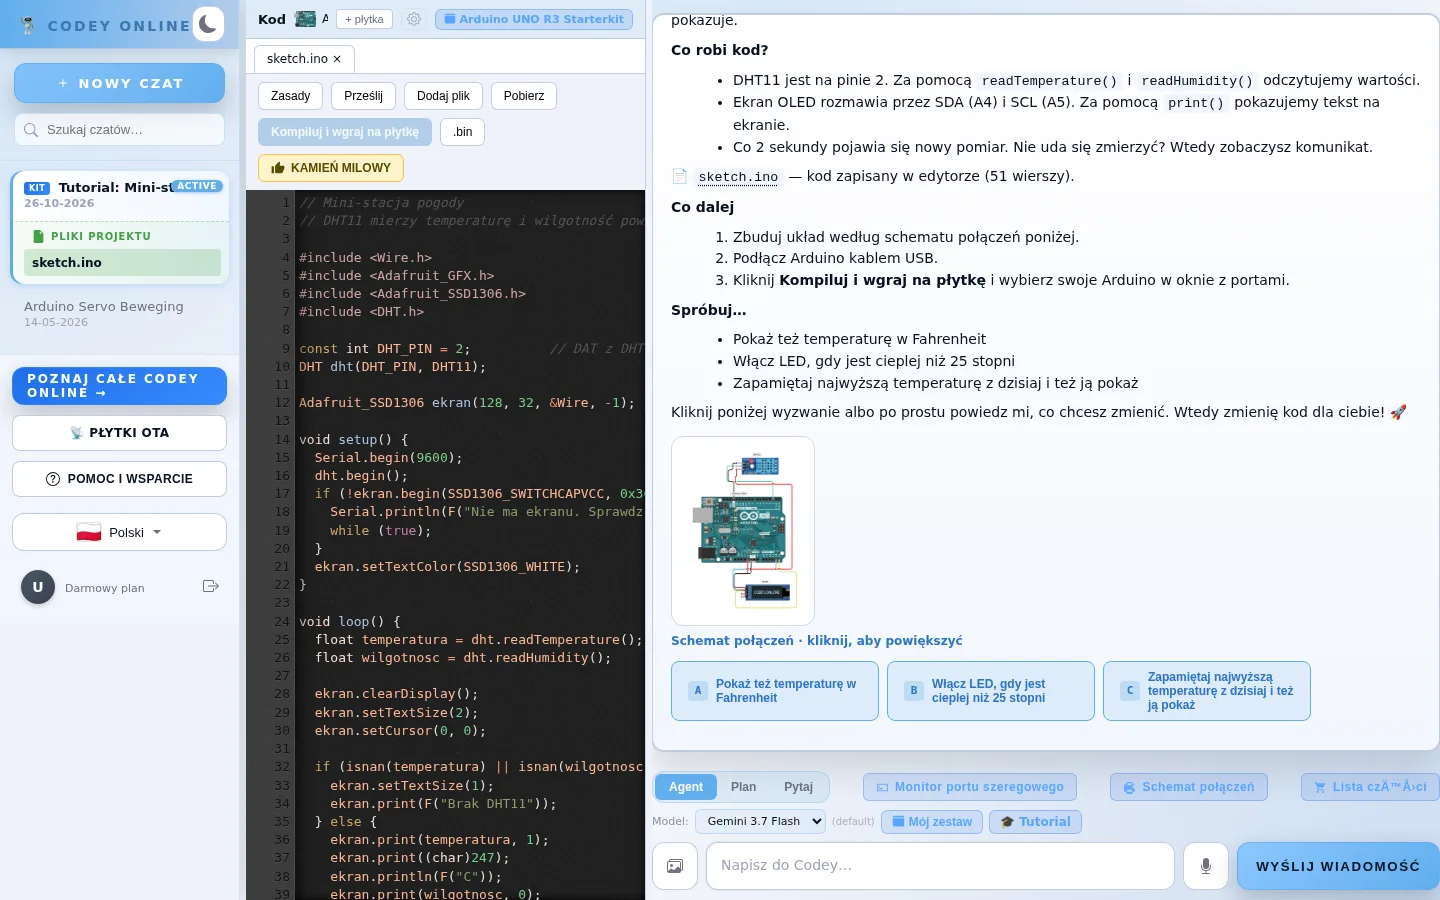1440x900 pixels.
Task: Click the logout icon next to Darmowy plan
Action: point(210,586)
